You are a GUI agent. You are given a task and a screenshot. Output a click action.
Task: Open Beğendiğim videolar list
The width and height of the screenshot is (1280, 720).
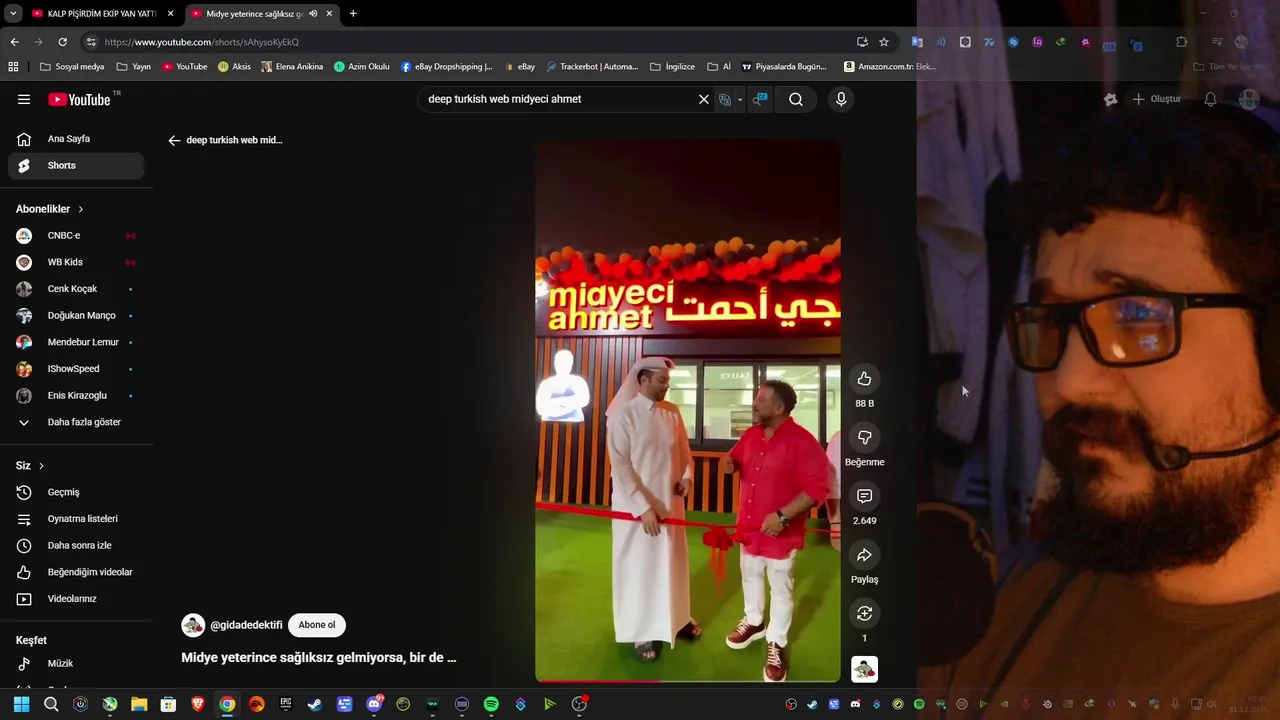coord(76,572)
